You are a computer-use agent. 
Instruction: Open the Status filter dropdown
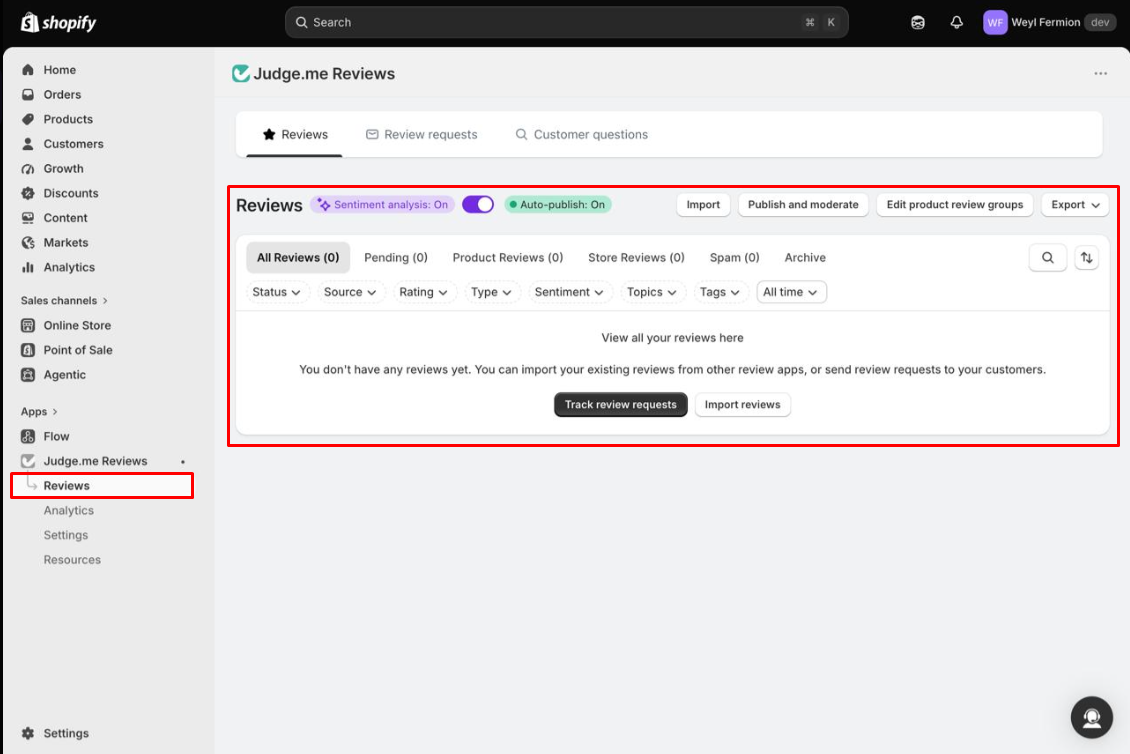pos(277,292)
